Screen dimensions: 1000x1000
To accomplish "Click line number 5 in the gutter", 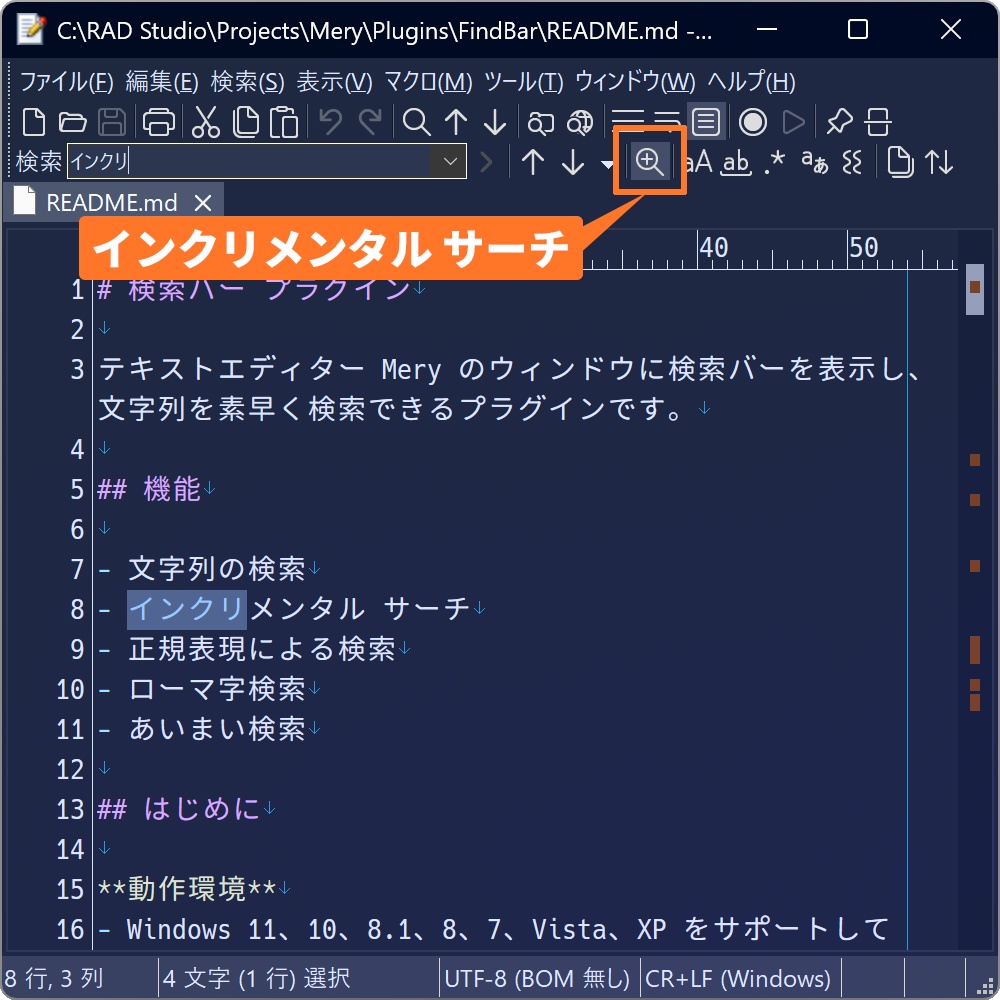I will 77,490.
